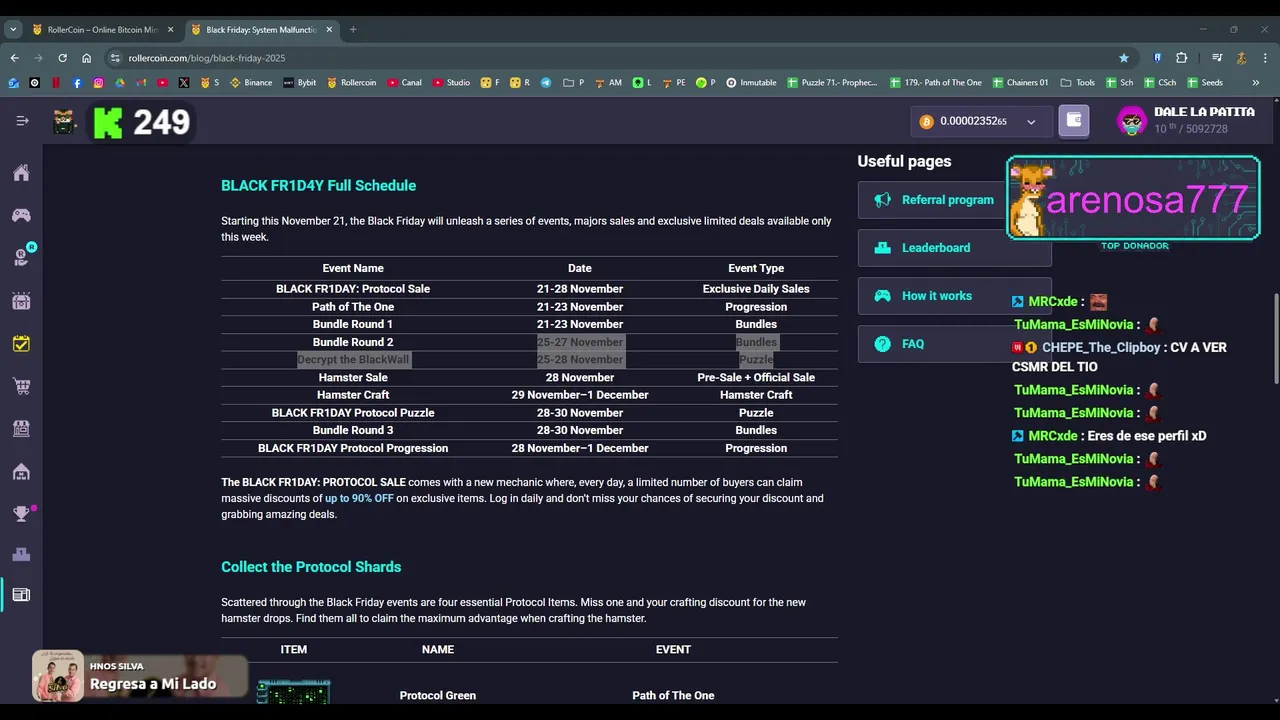Open the Binance bookmark
The height and width of the screenshot is (720, 1280).
[x=251, y=83]
